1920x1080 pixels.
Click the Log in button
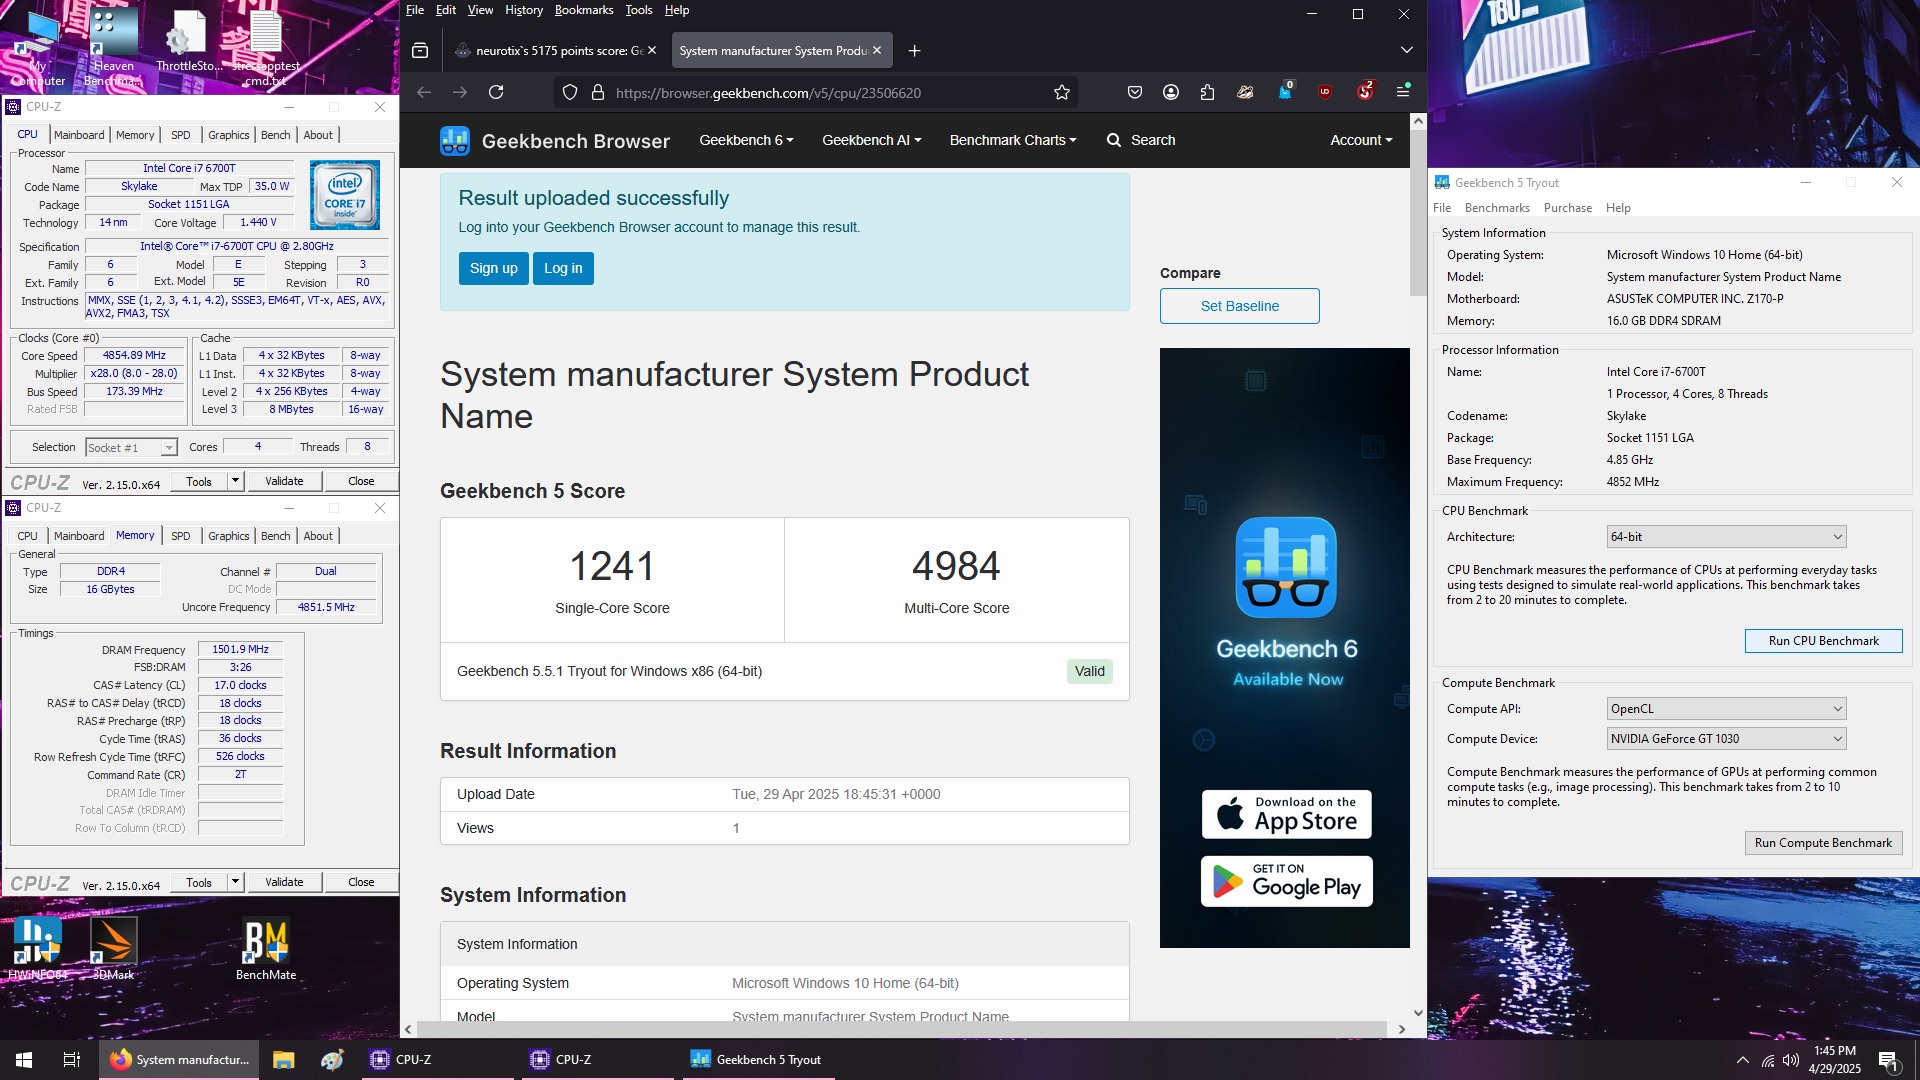pyautogui.click(x=563, y=268)
